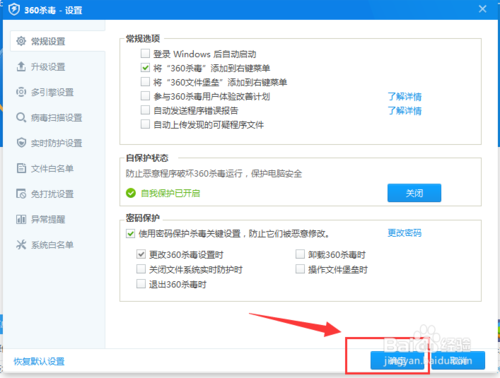
Task: Click the green 自我保护已开启 check icon
Action: (x=131, y=193)
